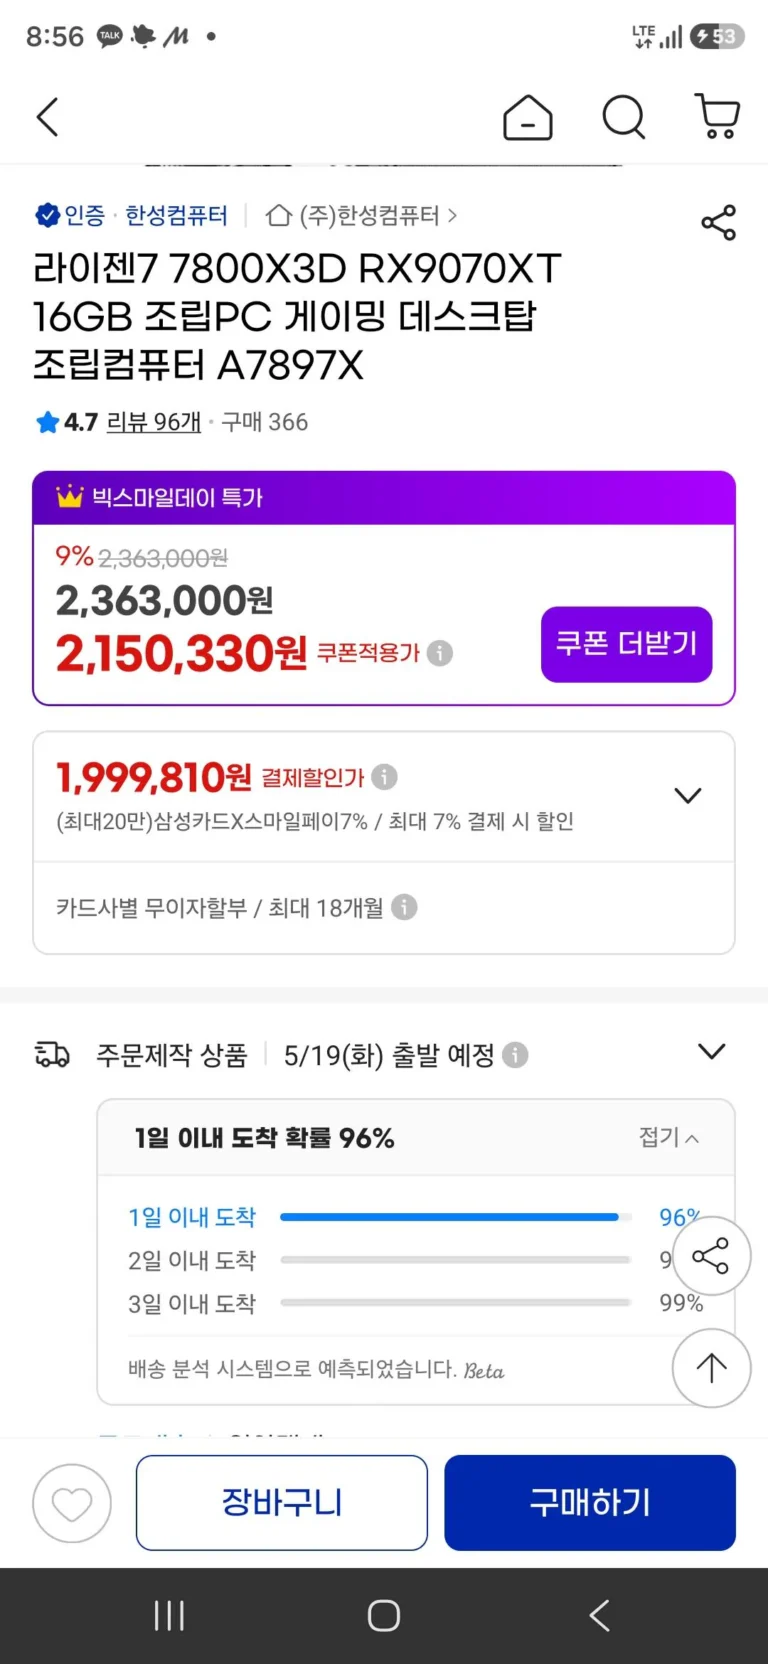Tap the back arrow at top left
The height and width of the screenshot is (1664, 768).
47,117
